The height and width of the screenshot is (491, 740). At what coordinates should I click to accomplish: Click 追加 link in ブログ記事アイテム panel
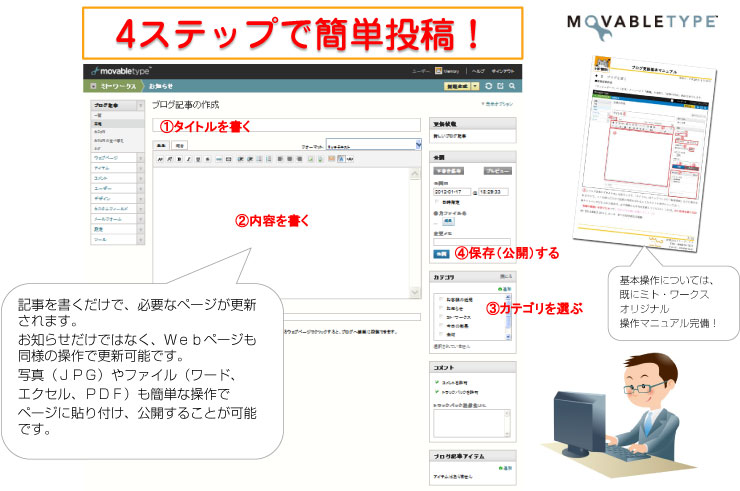505,468
